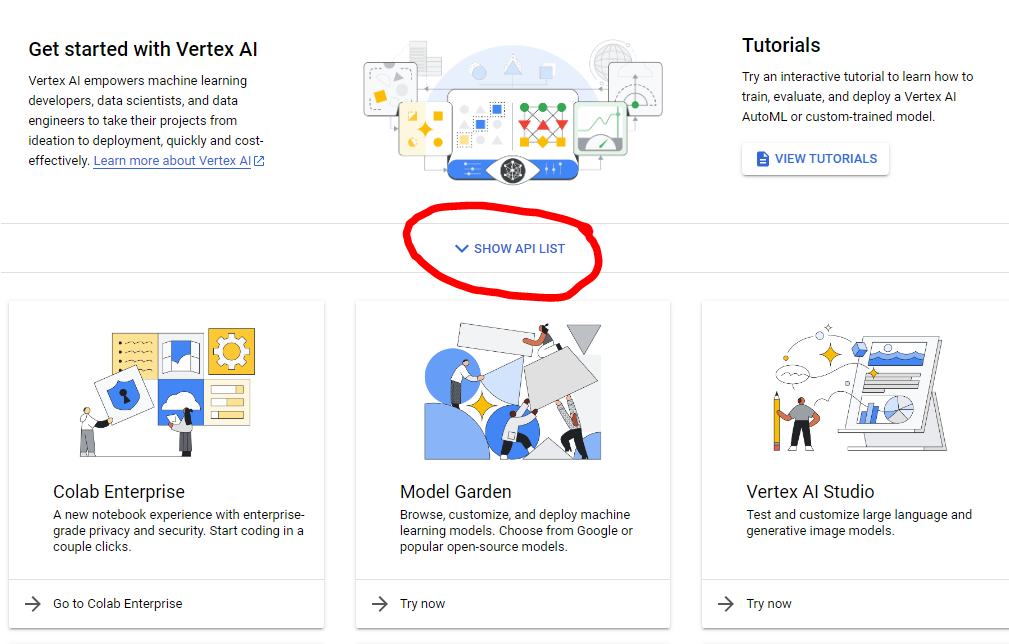Click the chevron icon beside SHOW API LIST
Viewport: 1009px width, 644px height.
tap(462, 249)
